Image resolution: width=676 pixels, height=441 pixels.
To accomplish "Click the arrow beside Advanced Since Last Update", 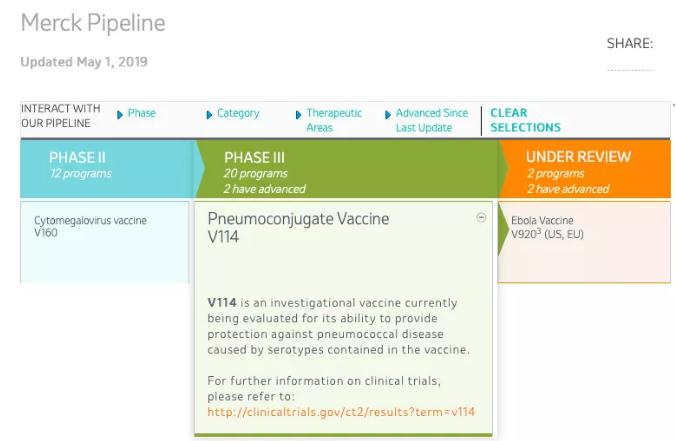I will click(388, 114).
